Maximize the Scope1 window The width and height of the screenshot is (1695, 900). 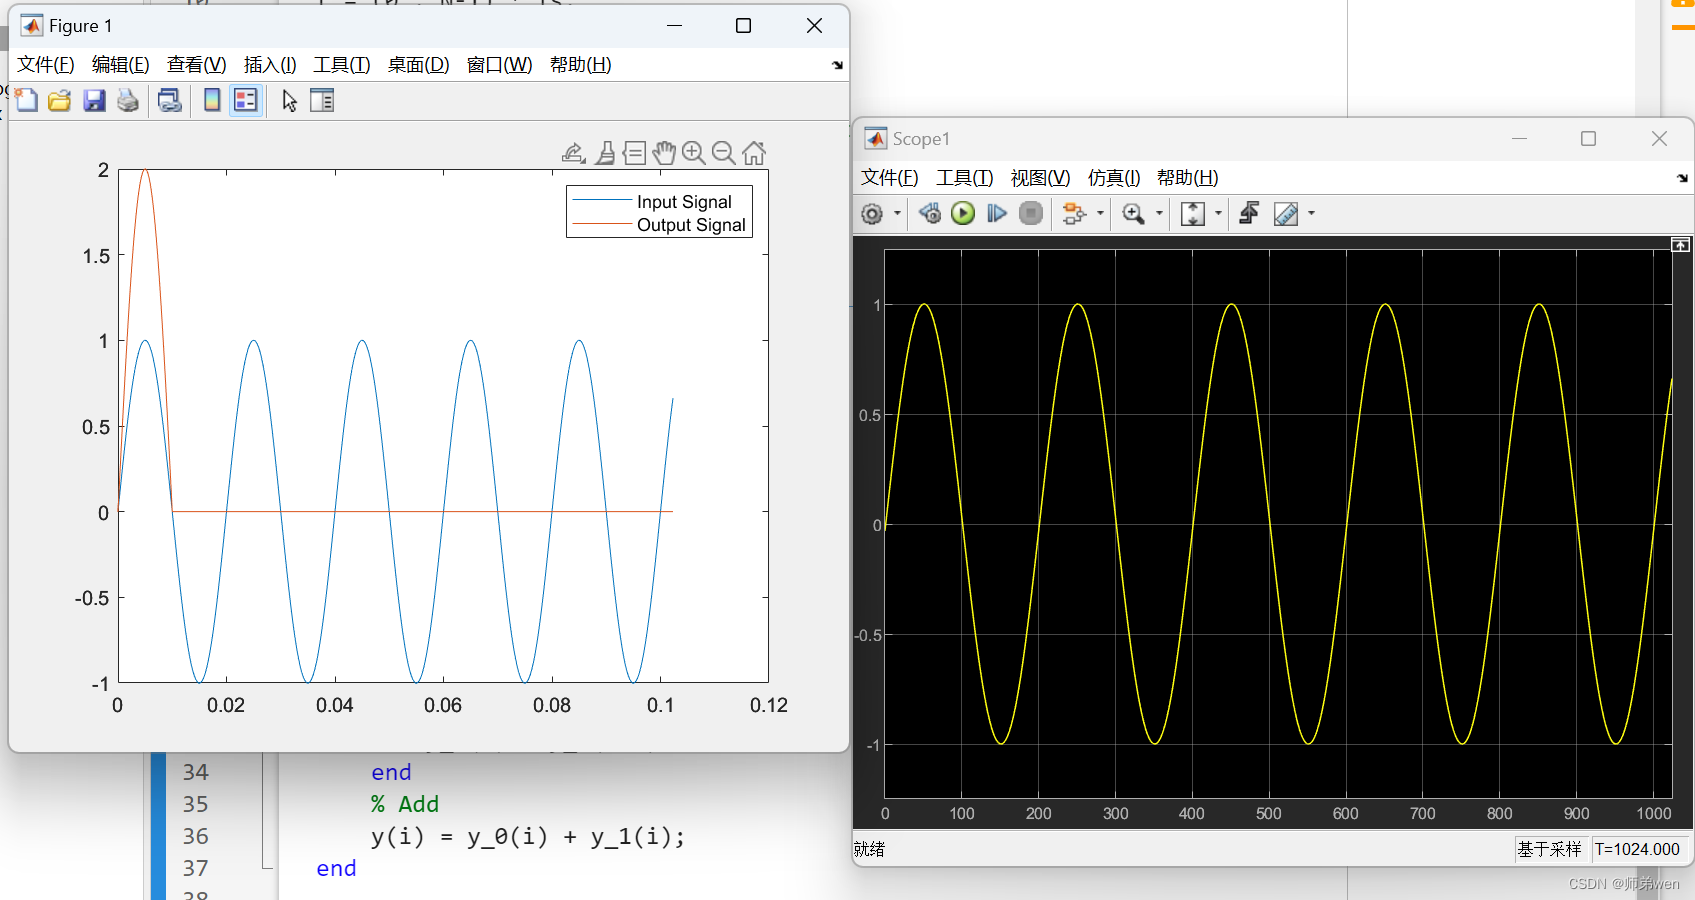pos(1588,139)
